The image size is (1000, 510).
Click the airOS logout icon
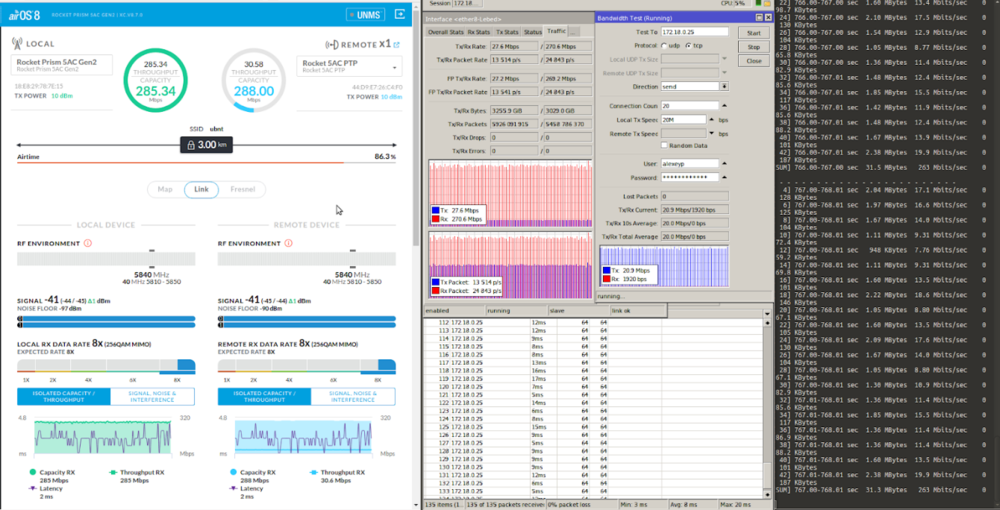click(399, 13)
